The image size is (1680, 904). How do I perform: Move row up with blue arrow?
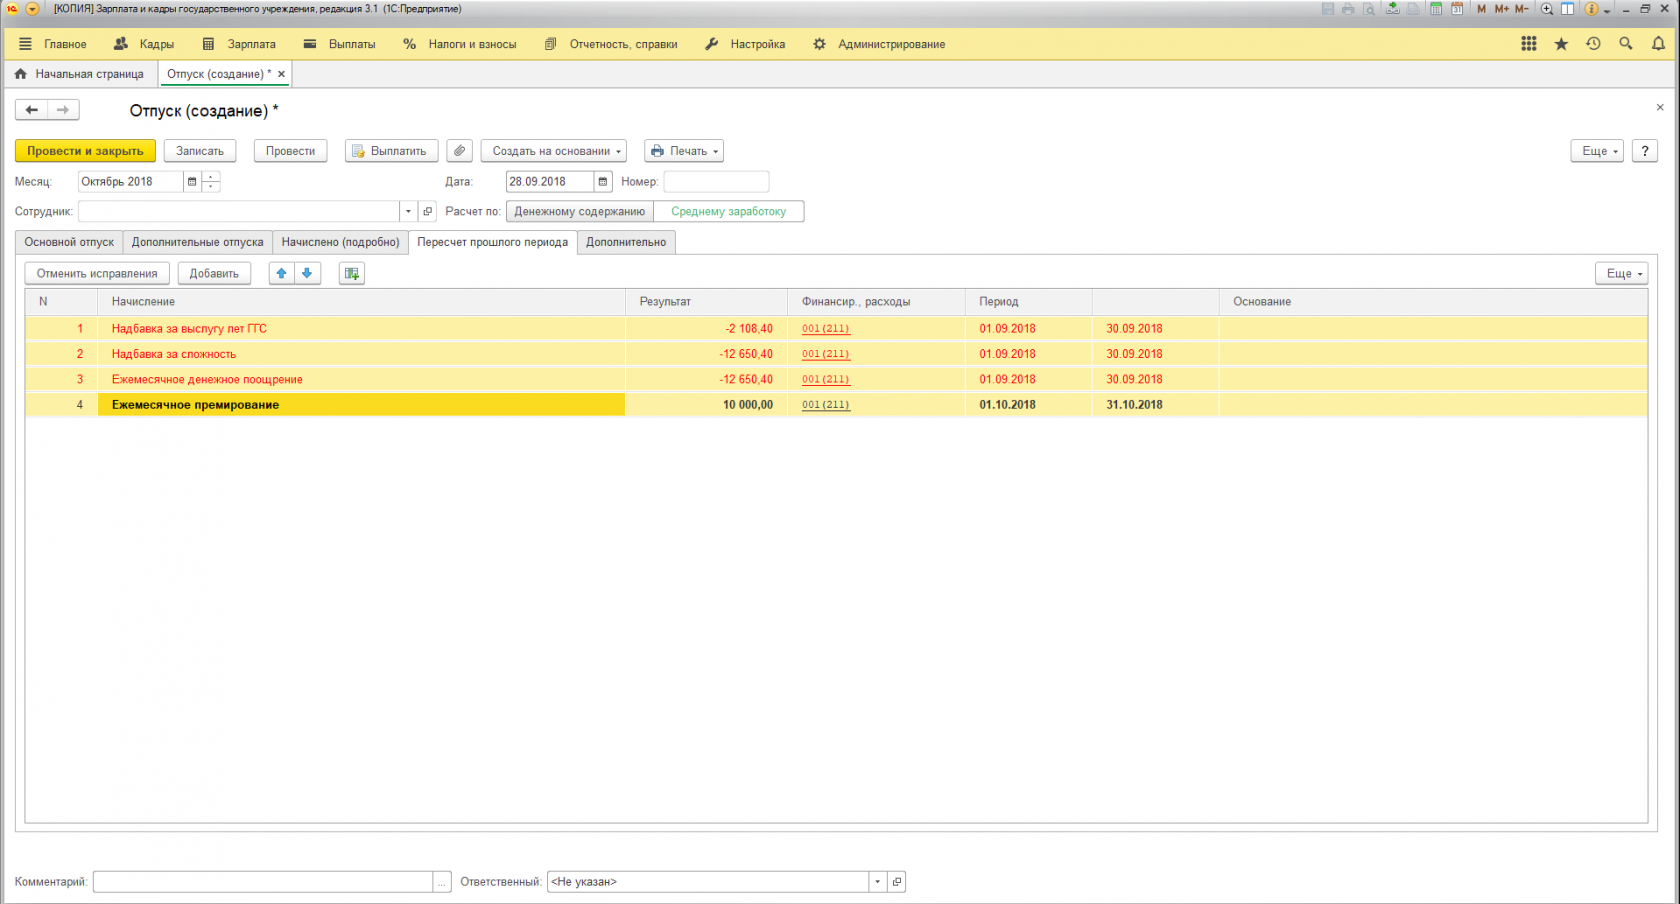click(282, 273)
